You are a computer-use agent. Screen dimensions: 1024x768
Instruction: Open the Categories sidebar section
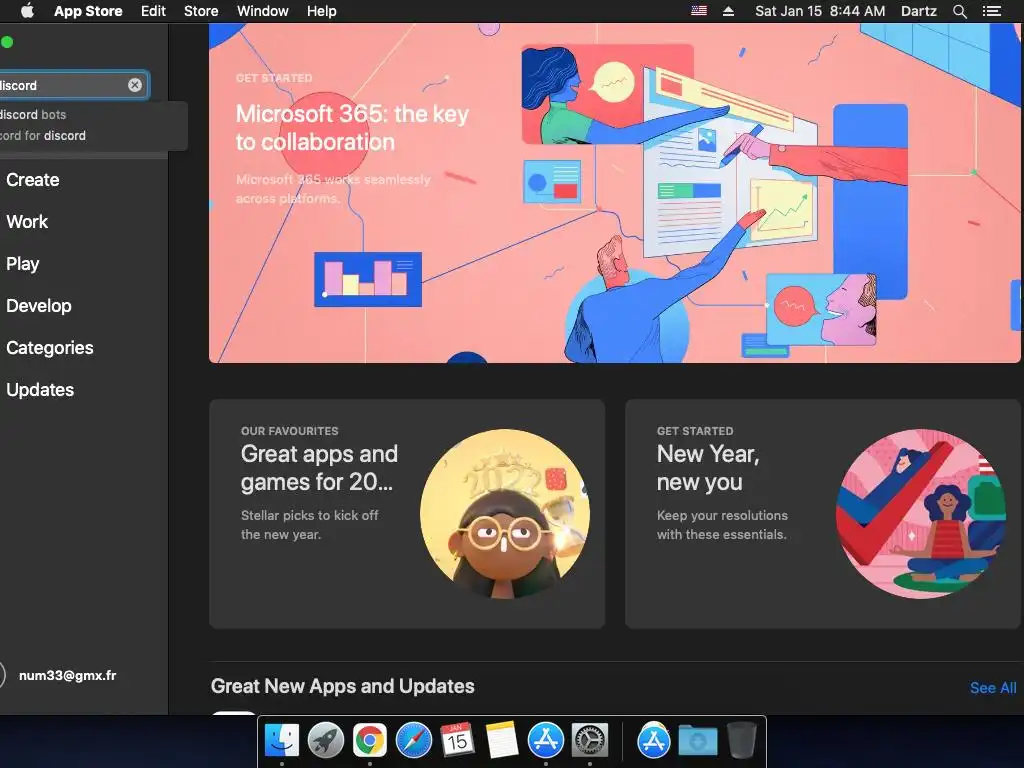(x=50, y=347)
